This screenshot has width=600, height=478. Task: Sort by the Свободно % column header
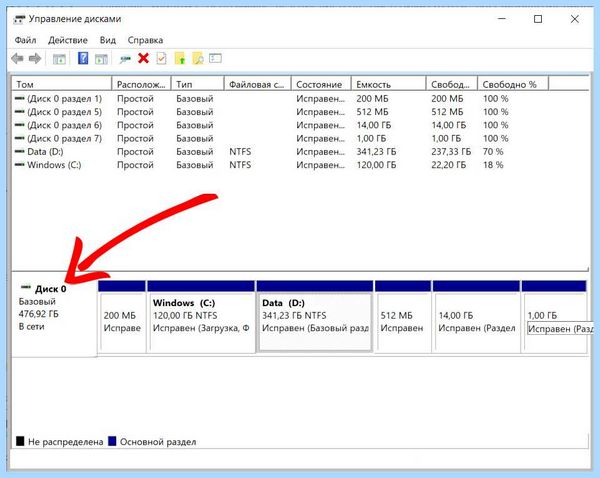click(x=513, y=84)
